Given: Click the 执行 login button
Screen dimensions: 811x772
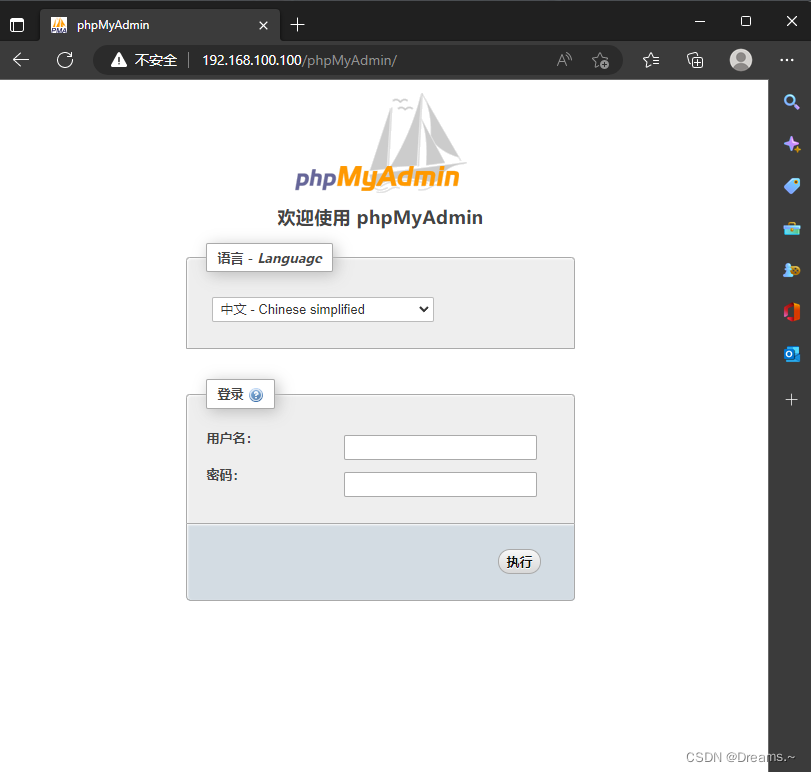Looking at the screenshot, I should point(519,561).
